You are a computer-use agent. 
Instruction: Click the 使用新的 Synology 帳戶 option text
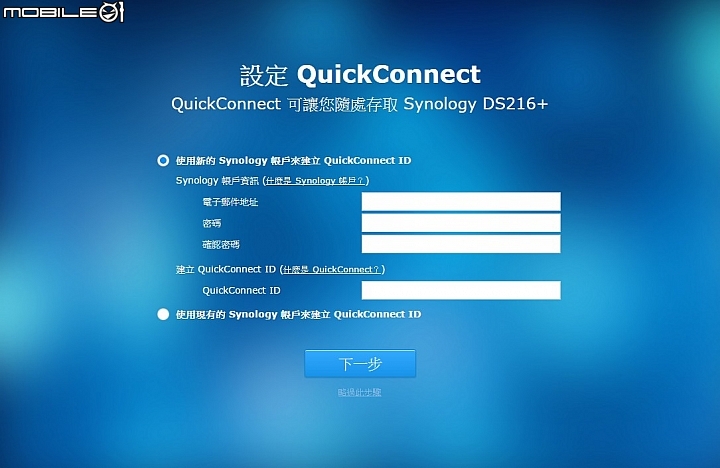pos(293,160)
